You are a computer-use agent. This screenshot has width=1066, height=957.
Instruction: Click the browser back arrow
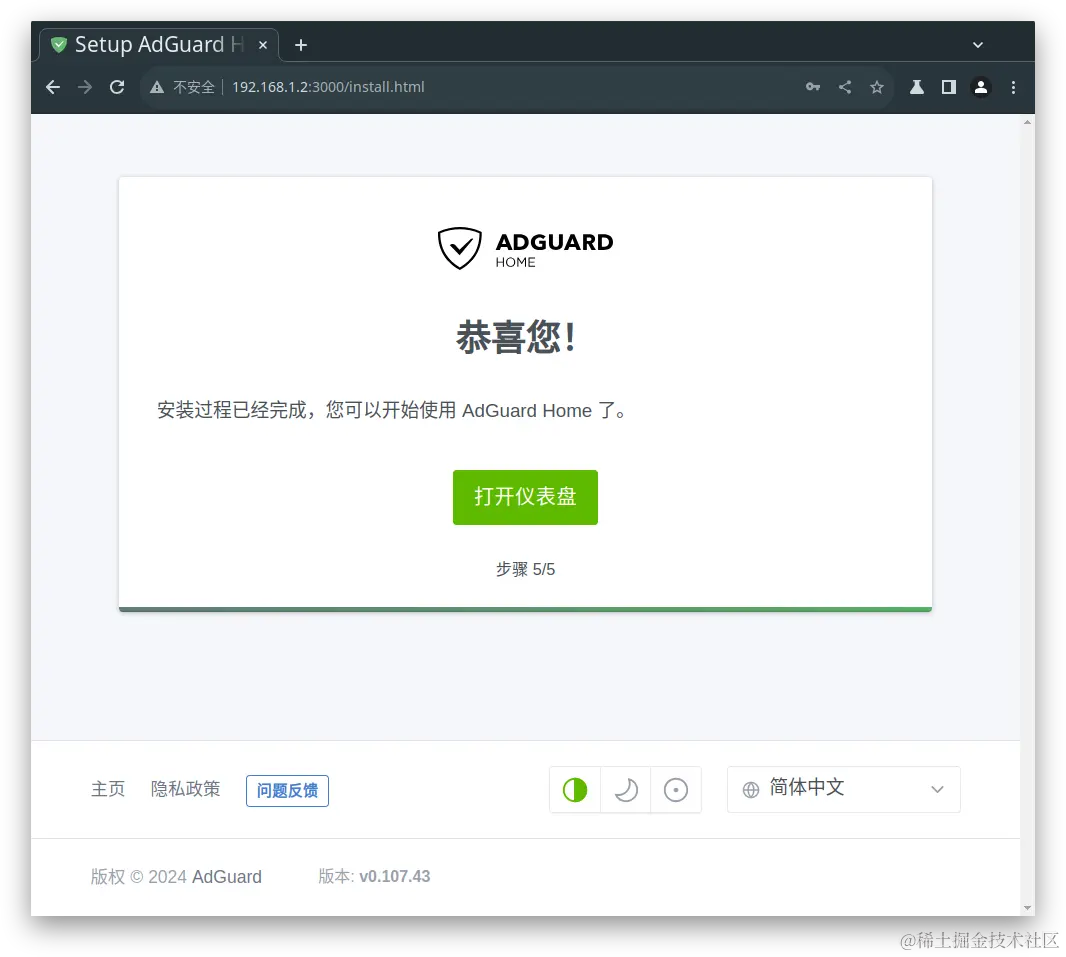point(53,87)
